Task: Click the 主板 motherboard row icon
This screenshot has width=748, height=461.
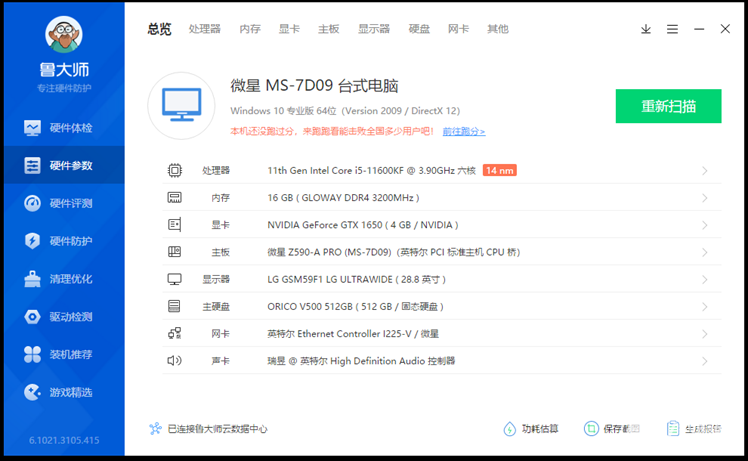Action: coord(175,251)
